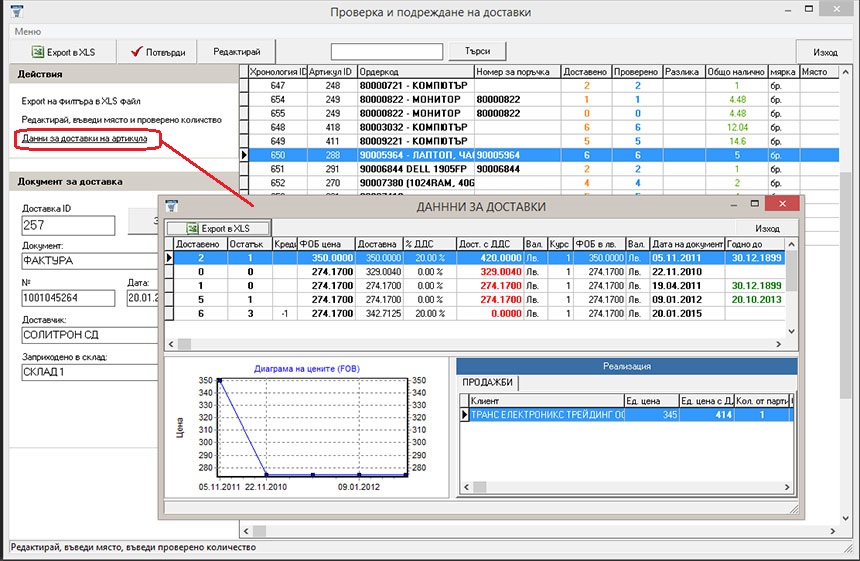The width and height of the screenshot is (860, 561).
Task: Select delivery row dated 22.11.2010
Action: (476, 272)
